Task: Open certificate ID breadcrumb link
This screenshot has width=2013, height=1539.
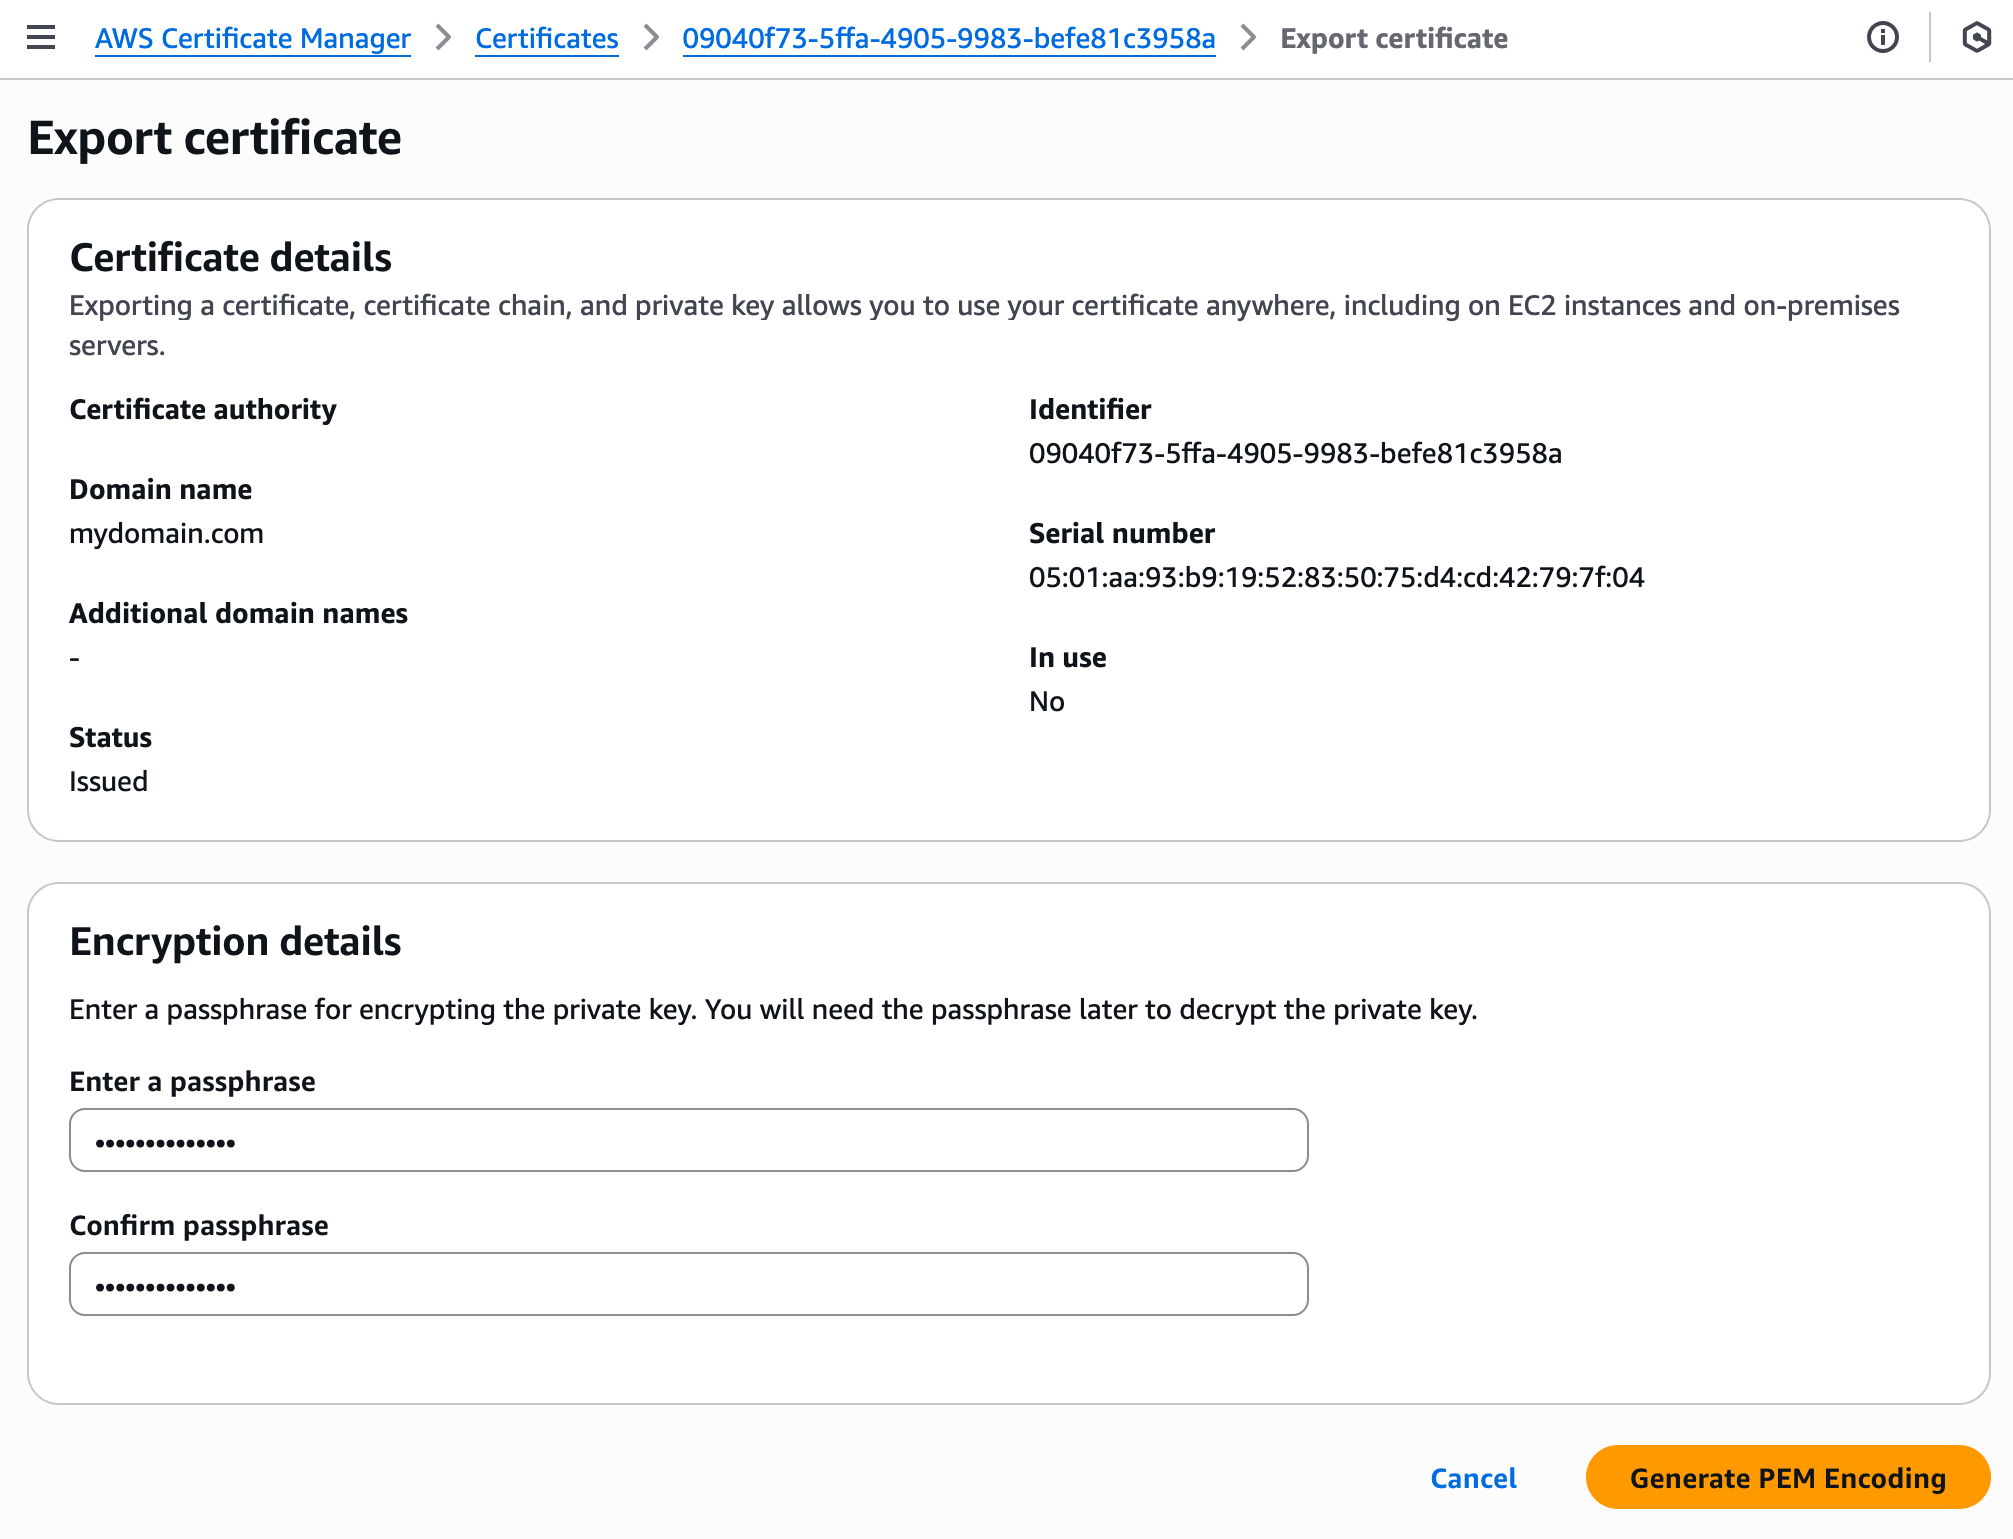Action: [x=948, y=38]
